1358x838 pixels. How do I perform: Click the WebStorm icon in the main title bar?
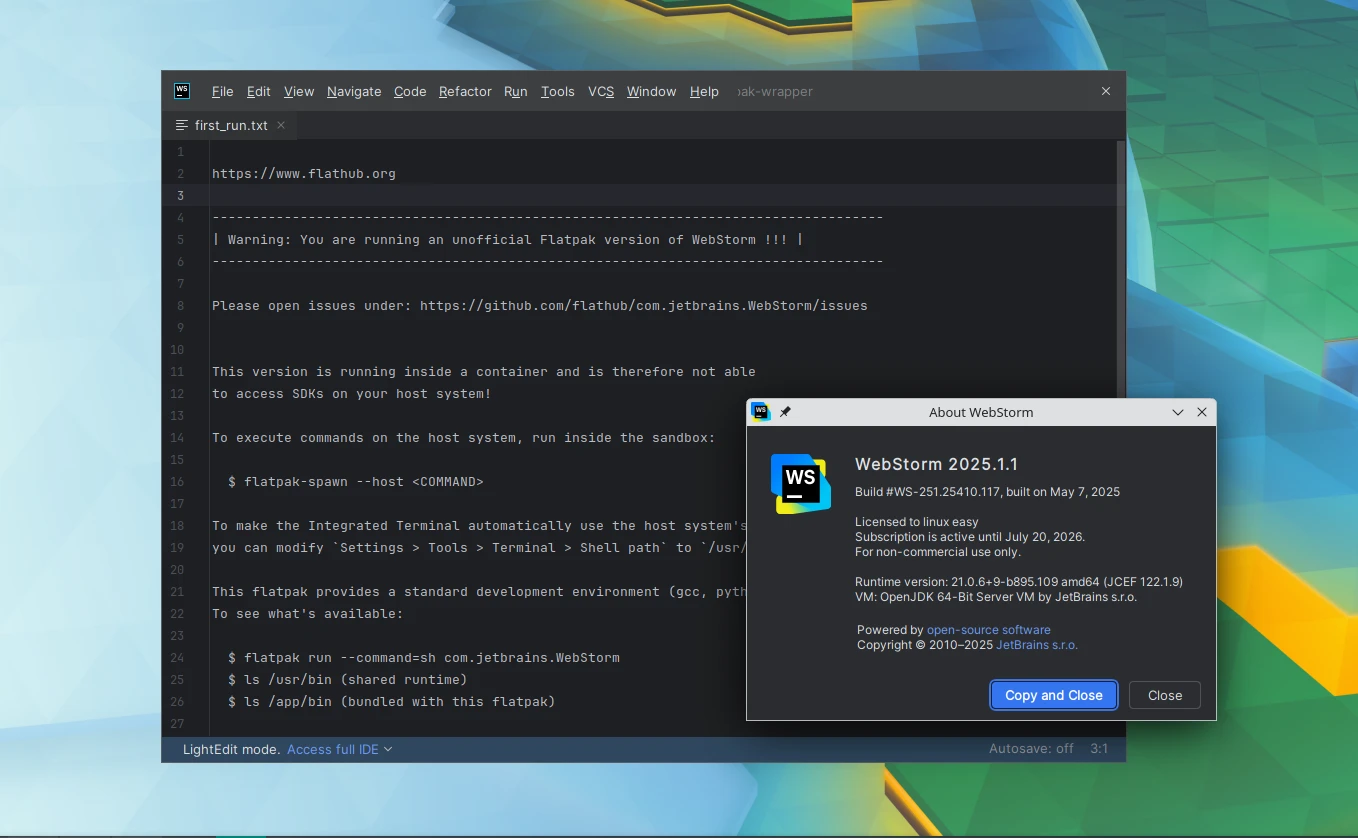(182, 90)
